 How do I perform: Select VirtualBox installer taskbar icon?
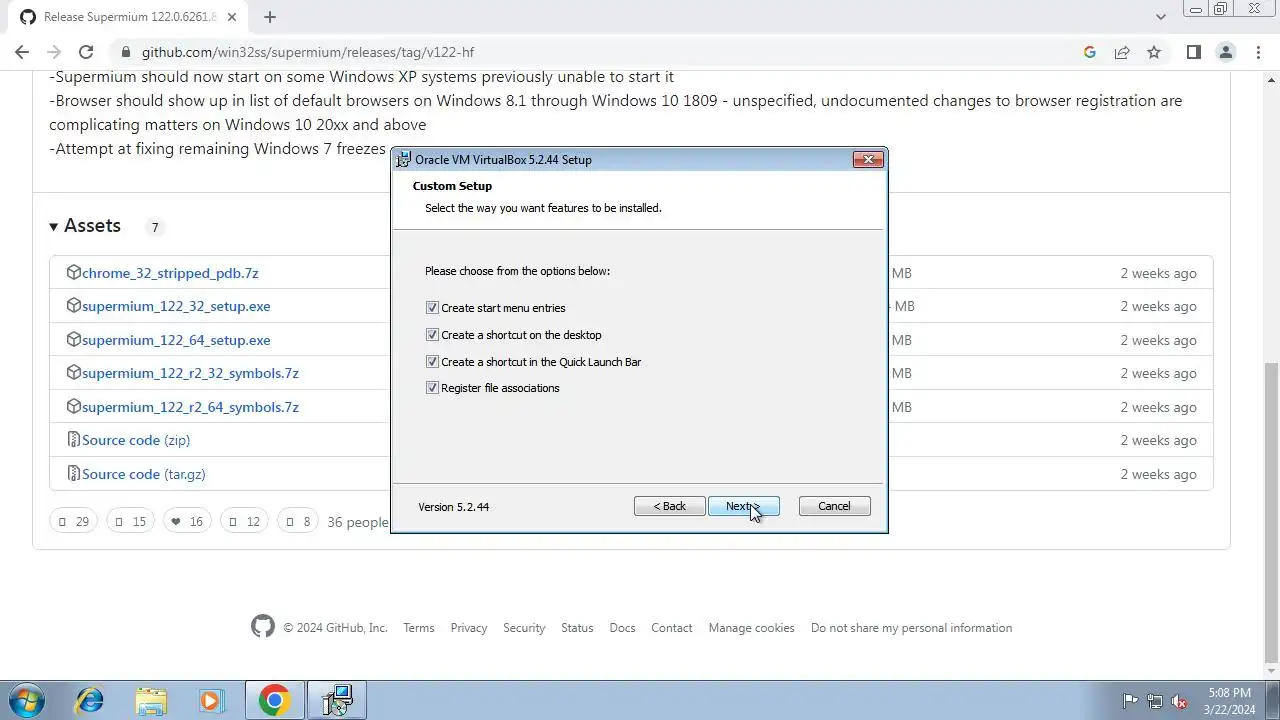pos(337,700)
